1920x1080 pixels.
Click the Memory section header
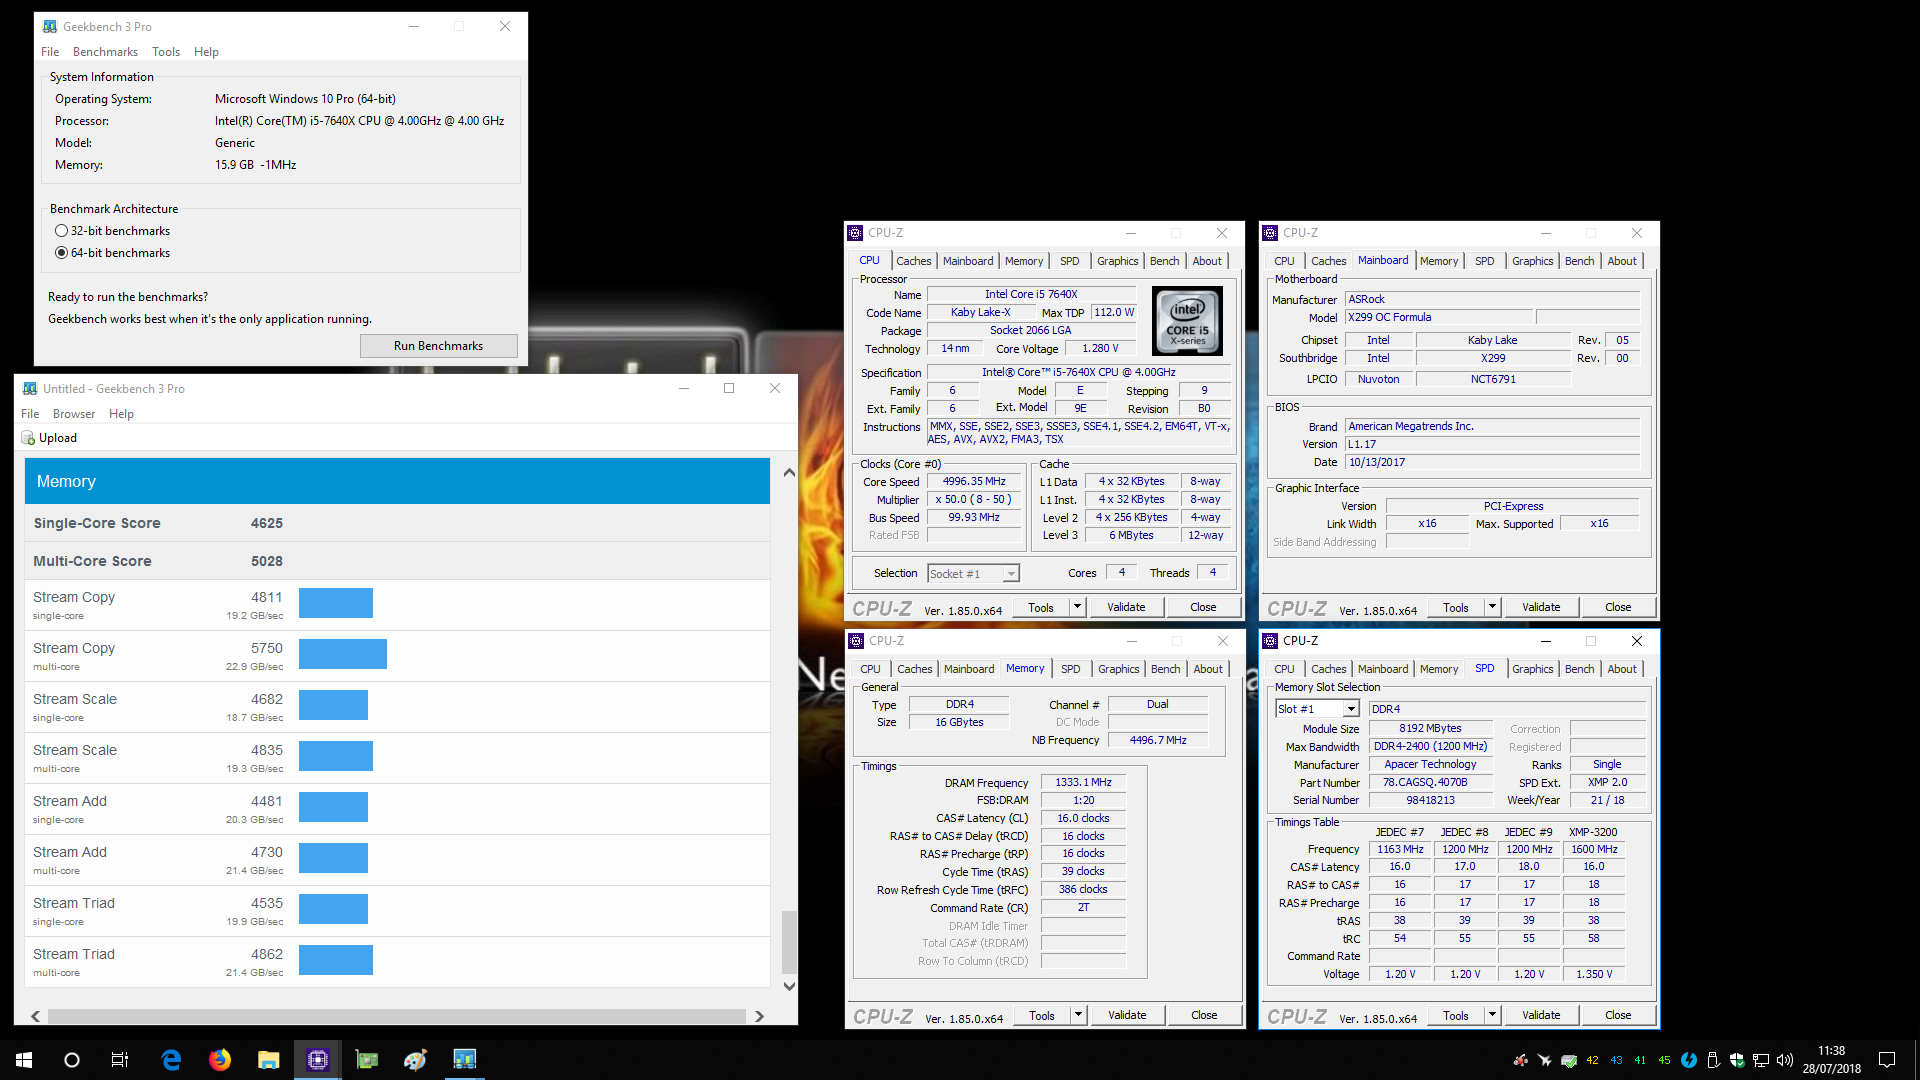tap(397, 481)
